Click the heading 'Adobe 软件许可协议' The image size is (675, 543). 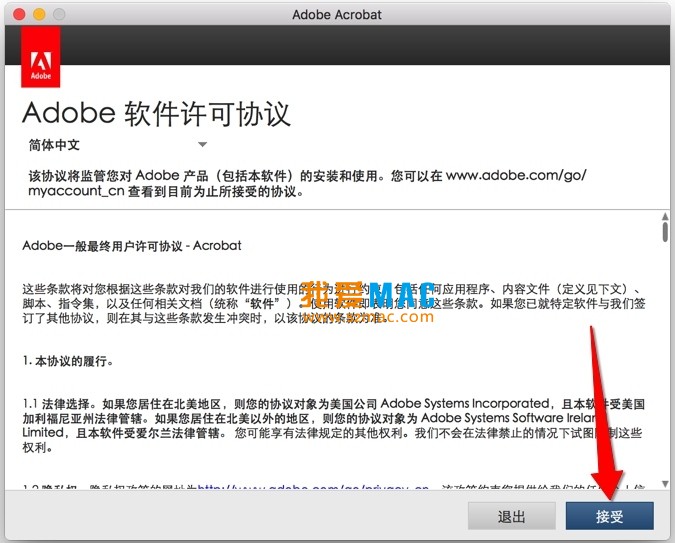(157, 114)
